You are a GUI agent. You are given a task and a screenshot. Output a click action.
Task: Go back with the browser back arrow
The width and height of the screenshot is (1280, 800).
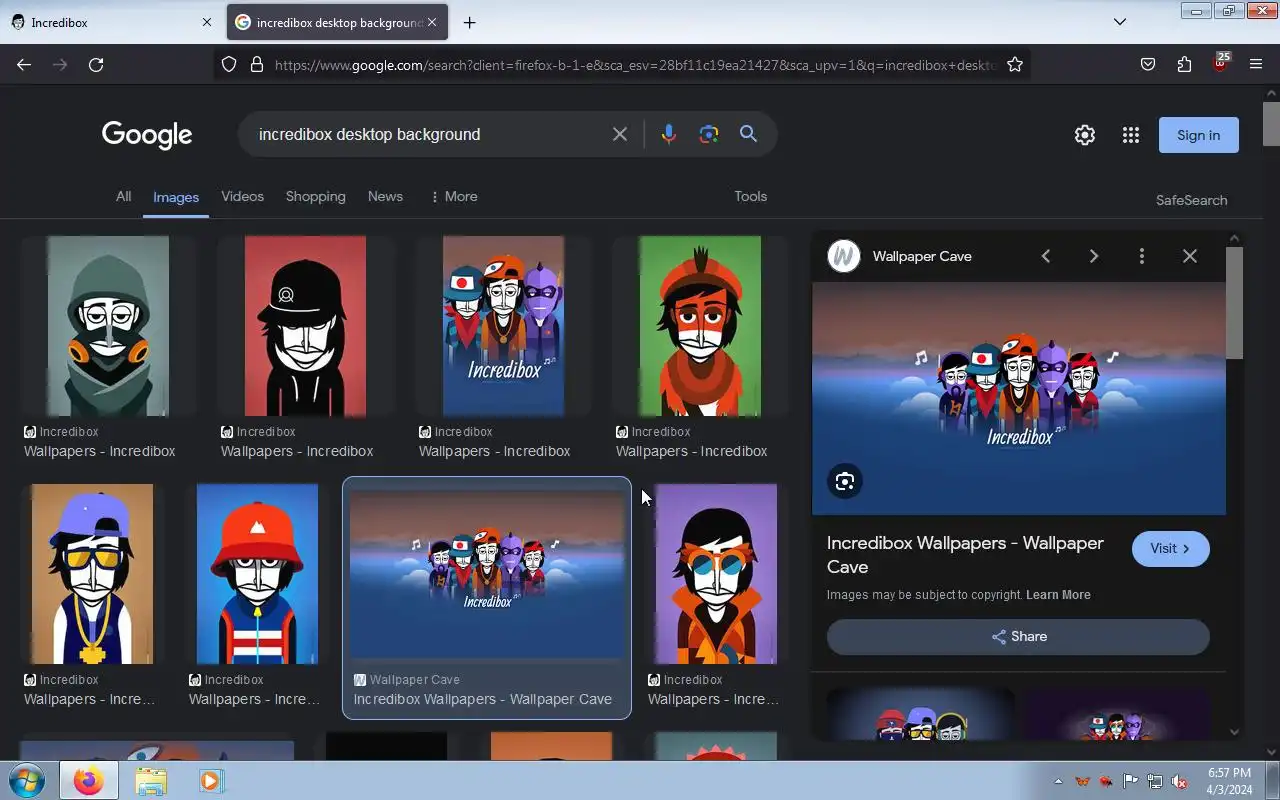[x=24, y=64]
